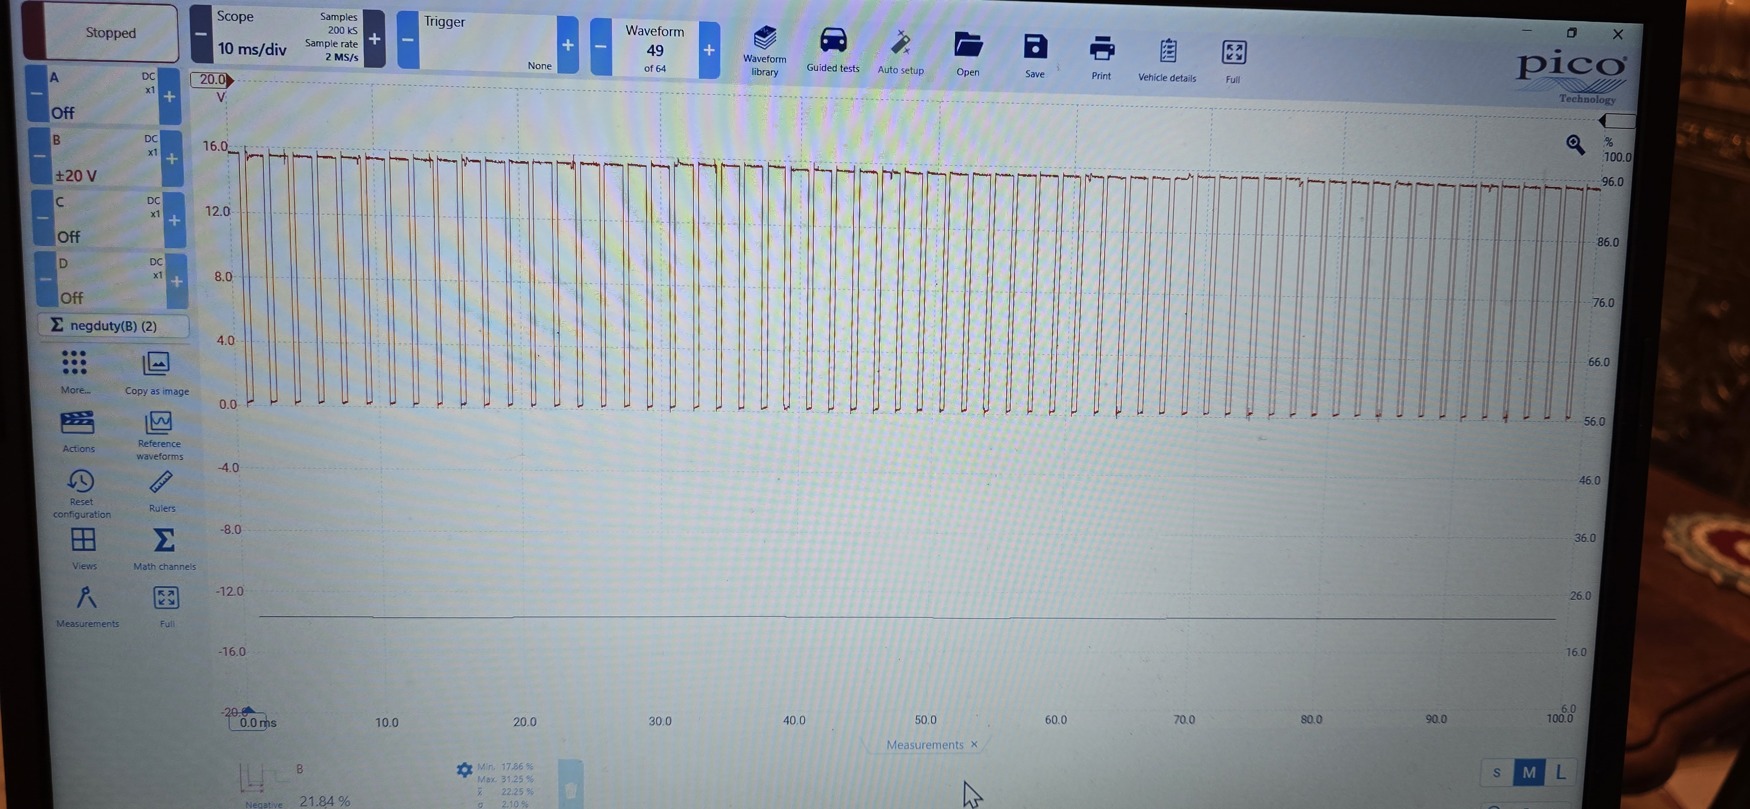Open Vehicle details clipboard
The image size is (1750, 809).
click(1167, 60)
